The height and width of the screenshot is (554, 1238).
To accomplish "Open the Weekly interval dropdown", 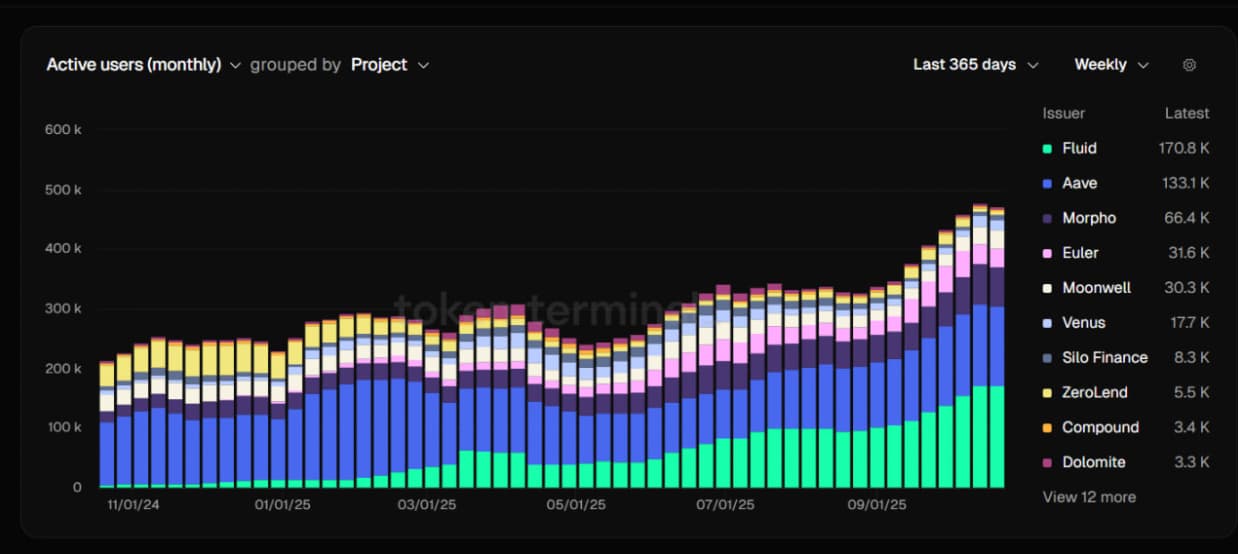I will click(1111, 65).
